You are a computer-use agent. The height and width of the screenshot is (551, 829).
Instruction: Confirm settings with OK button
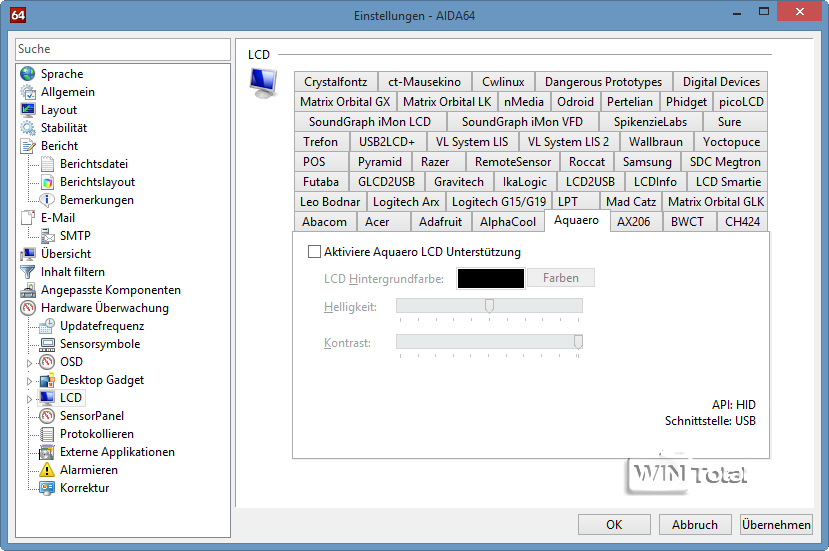(614, 525)
